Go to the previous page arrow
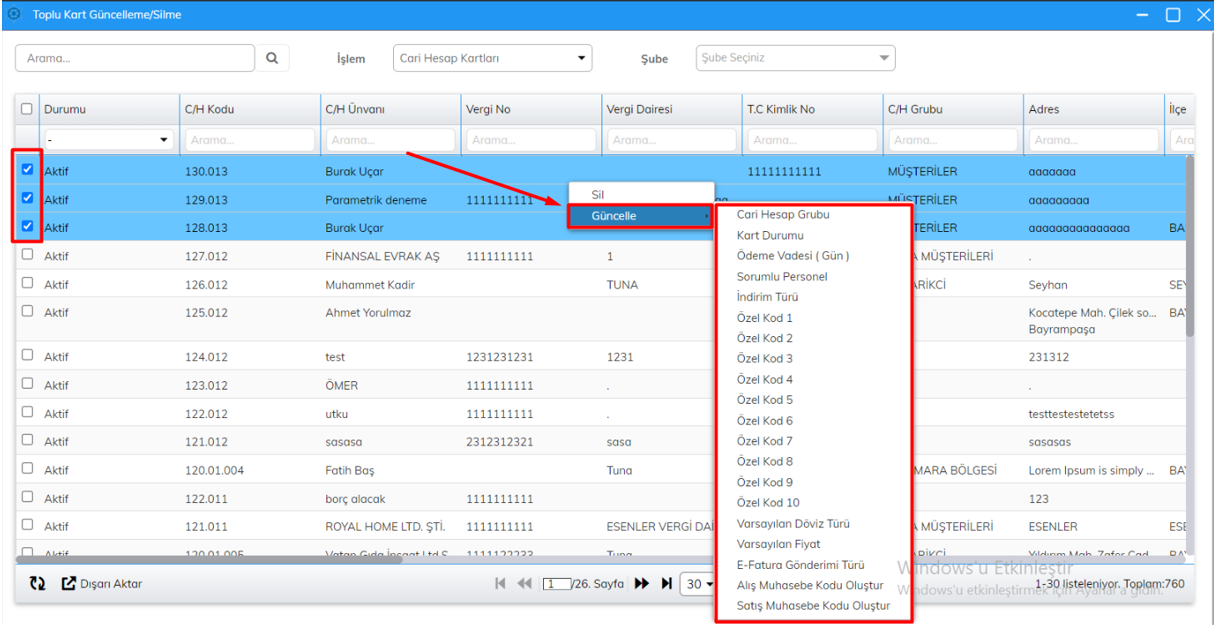 524,584
